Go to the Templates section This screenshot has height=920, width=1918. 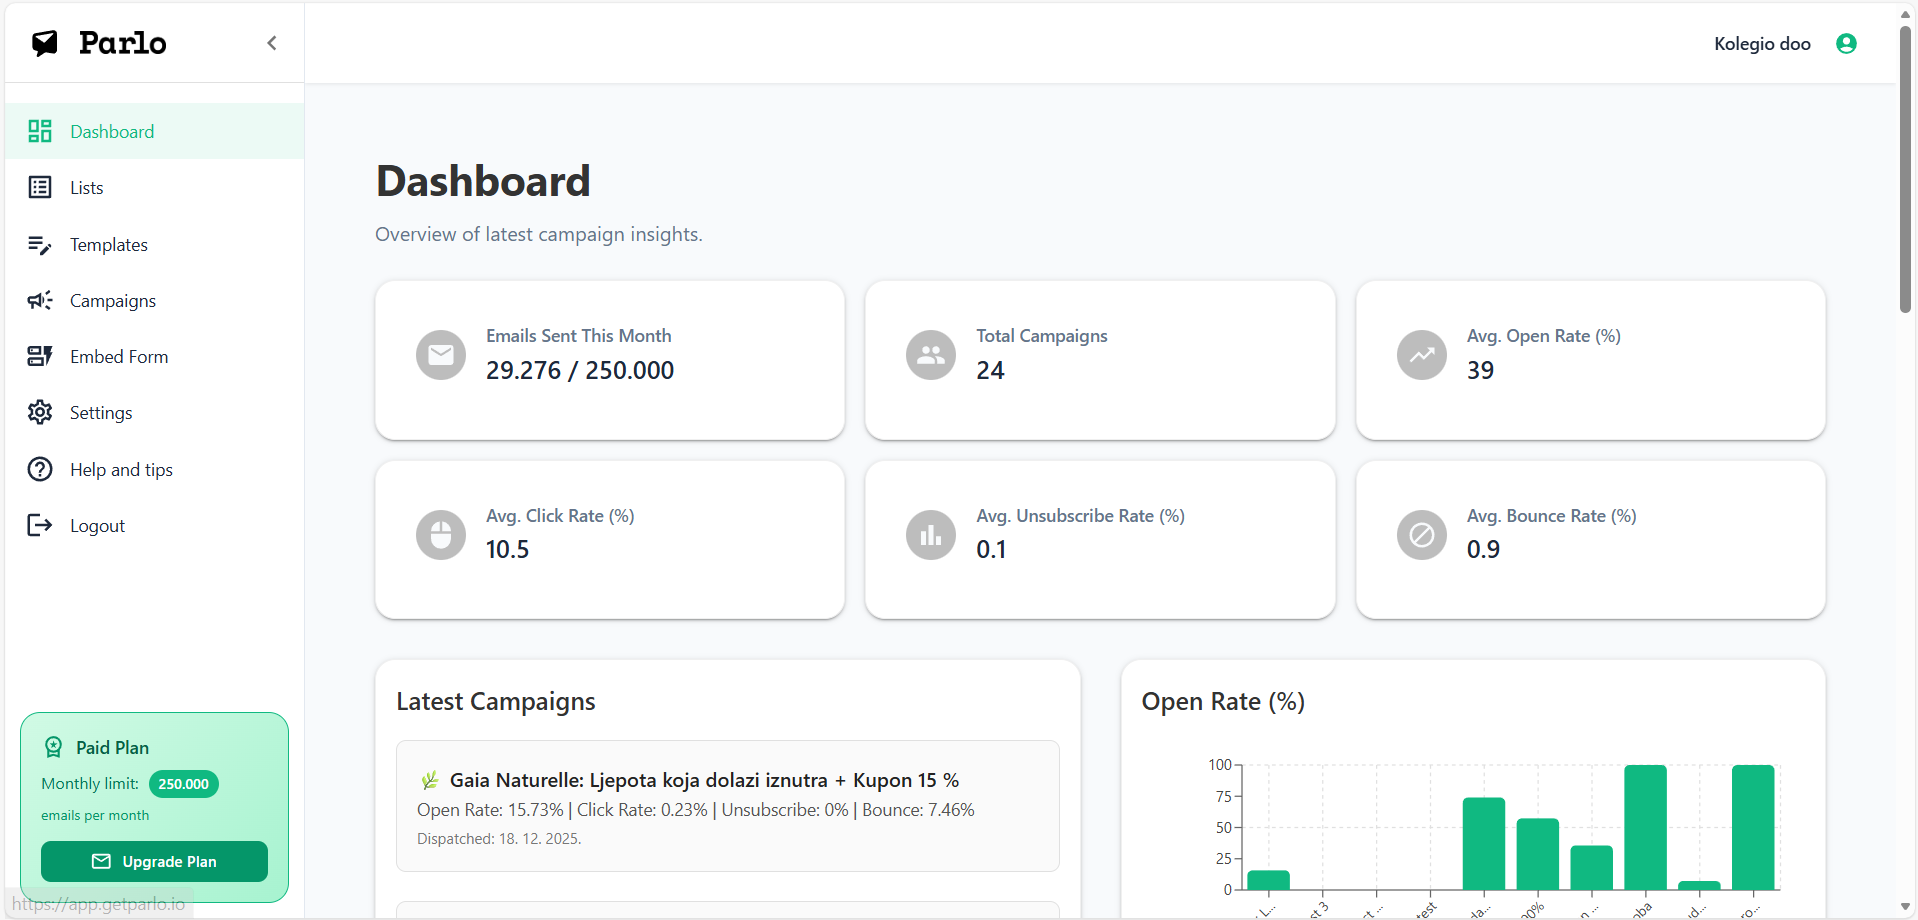(108, 245)
